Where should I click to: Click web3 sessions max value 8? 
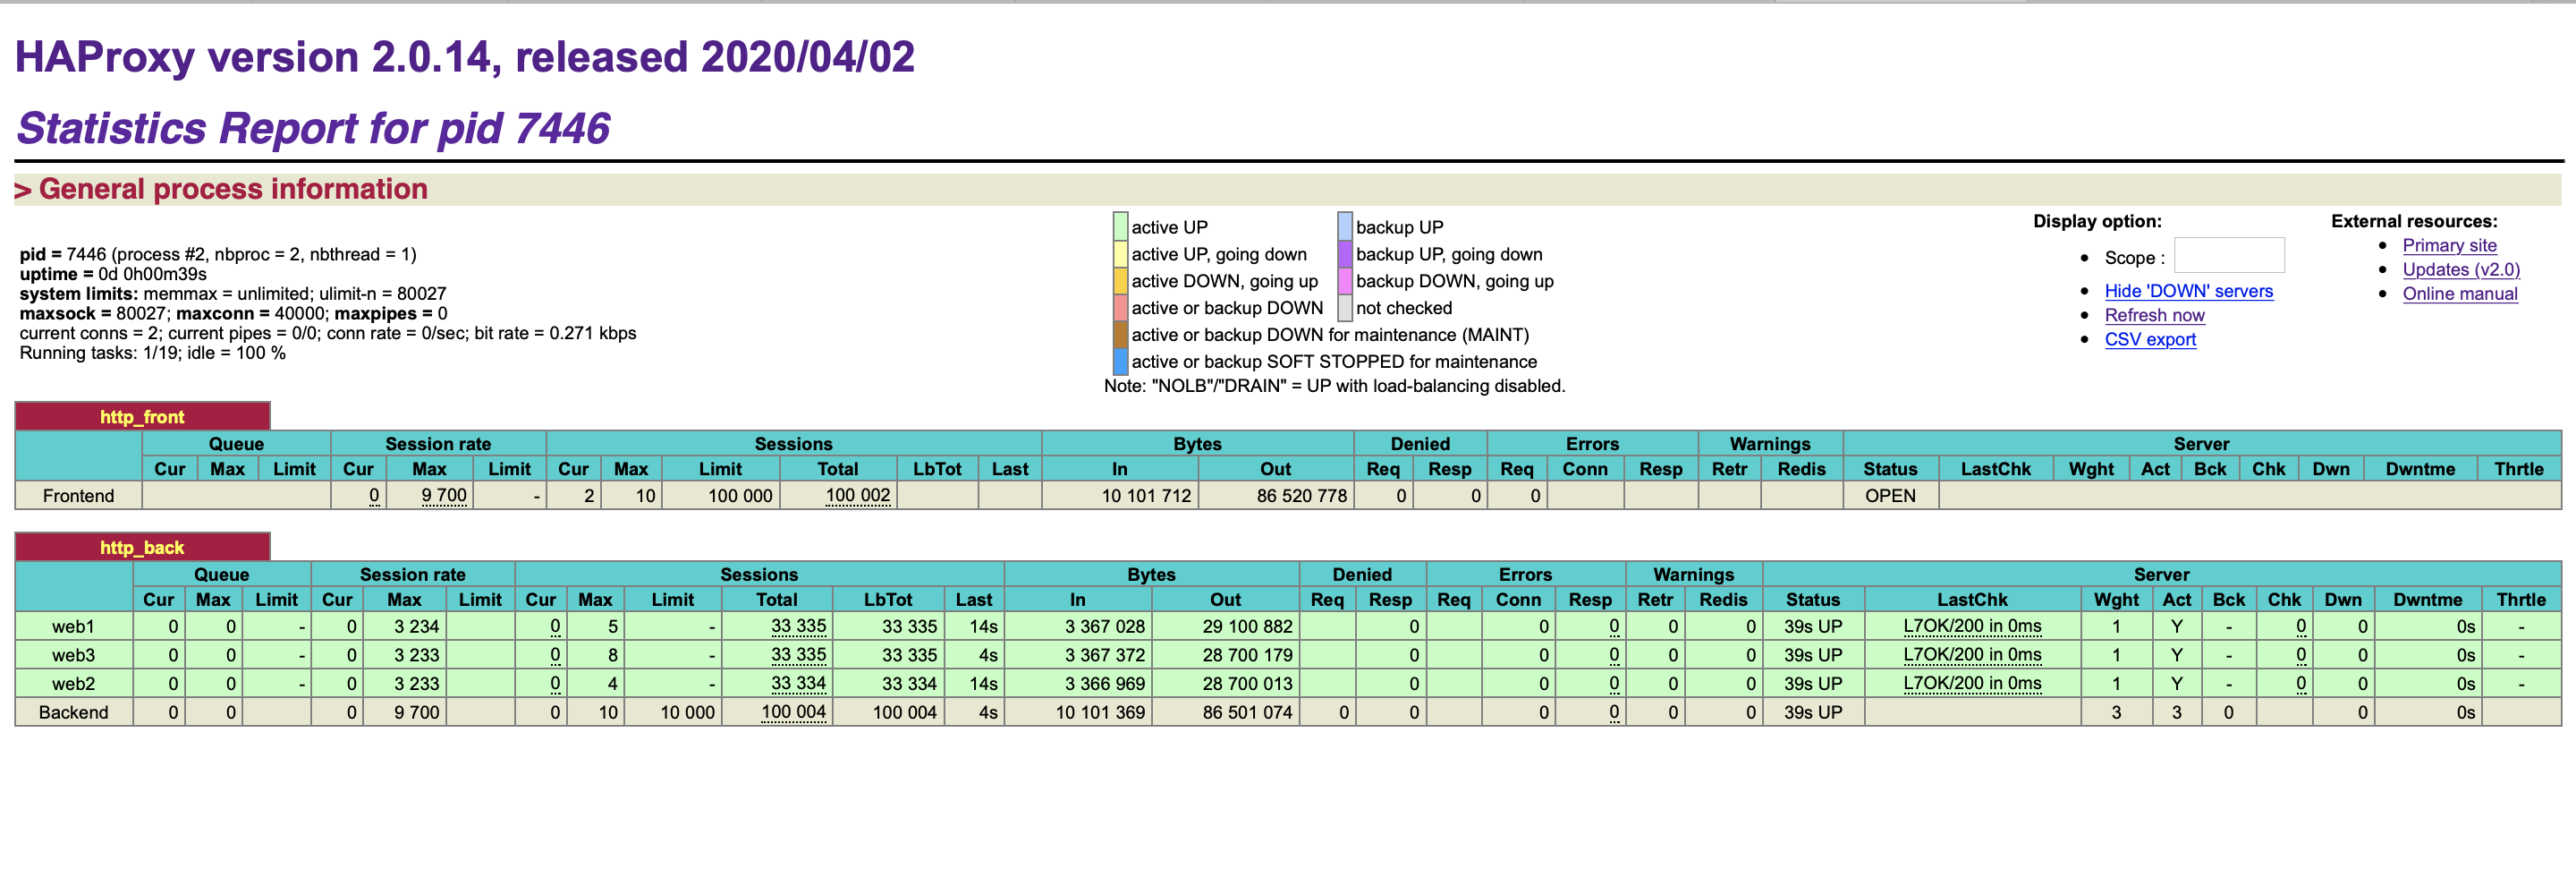tap(613, 655)
